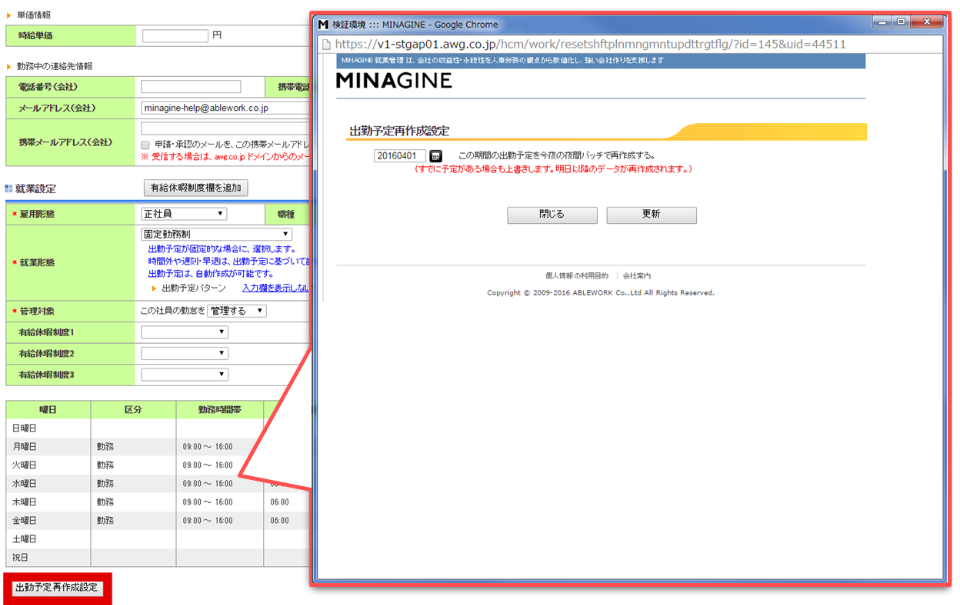Click the company email address field
This screenshot has width=960, height=605.
click(226, 108)
